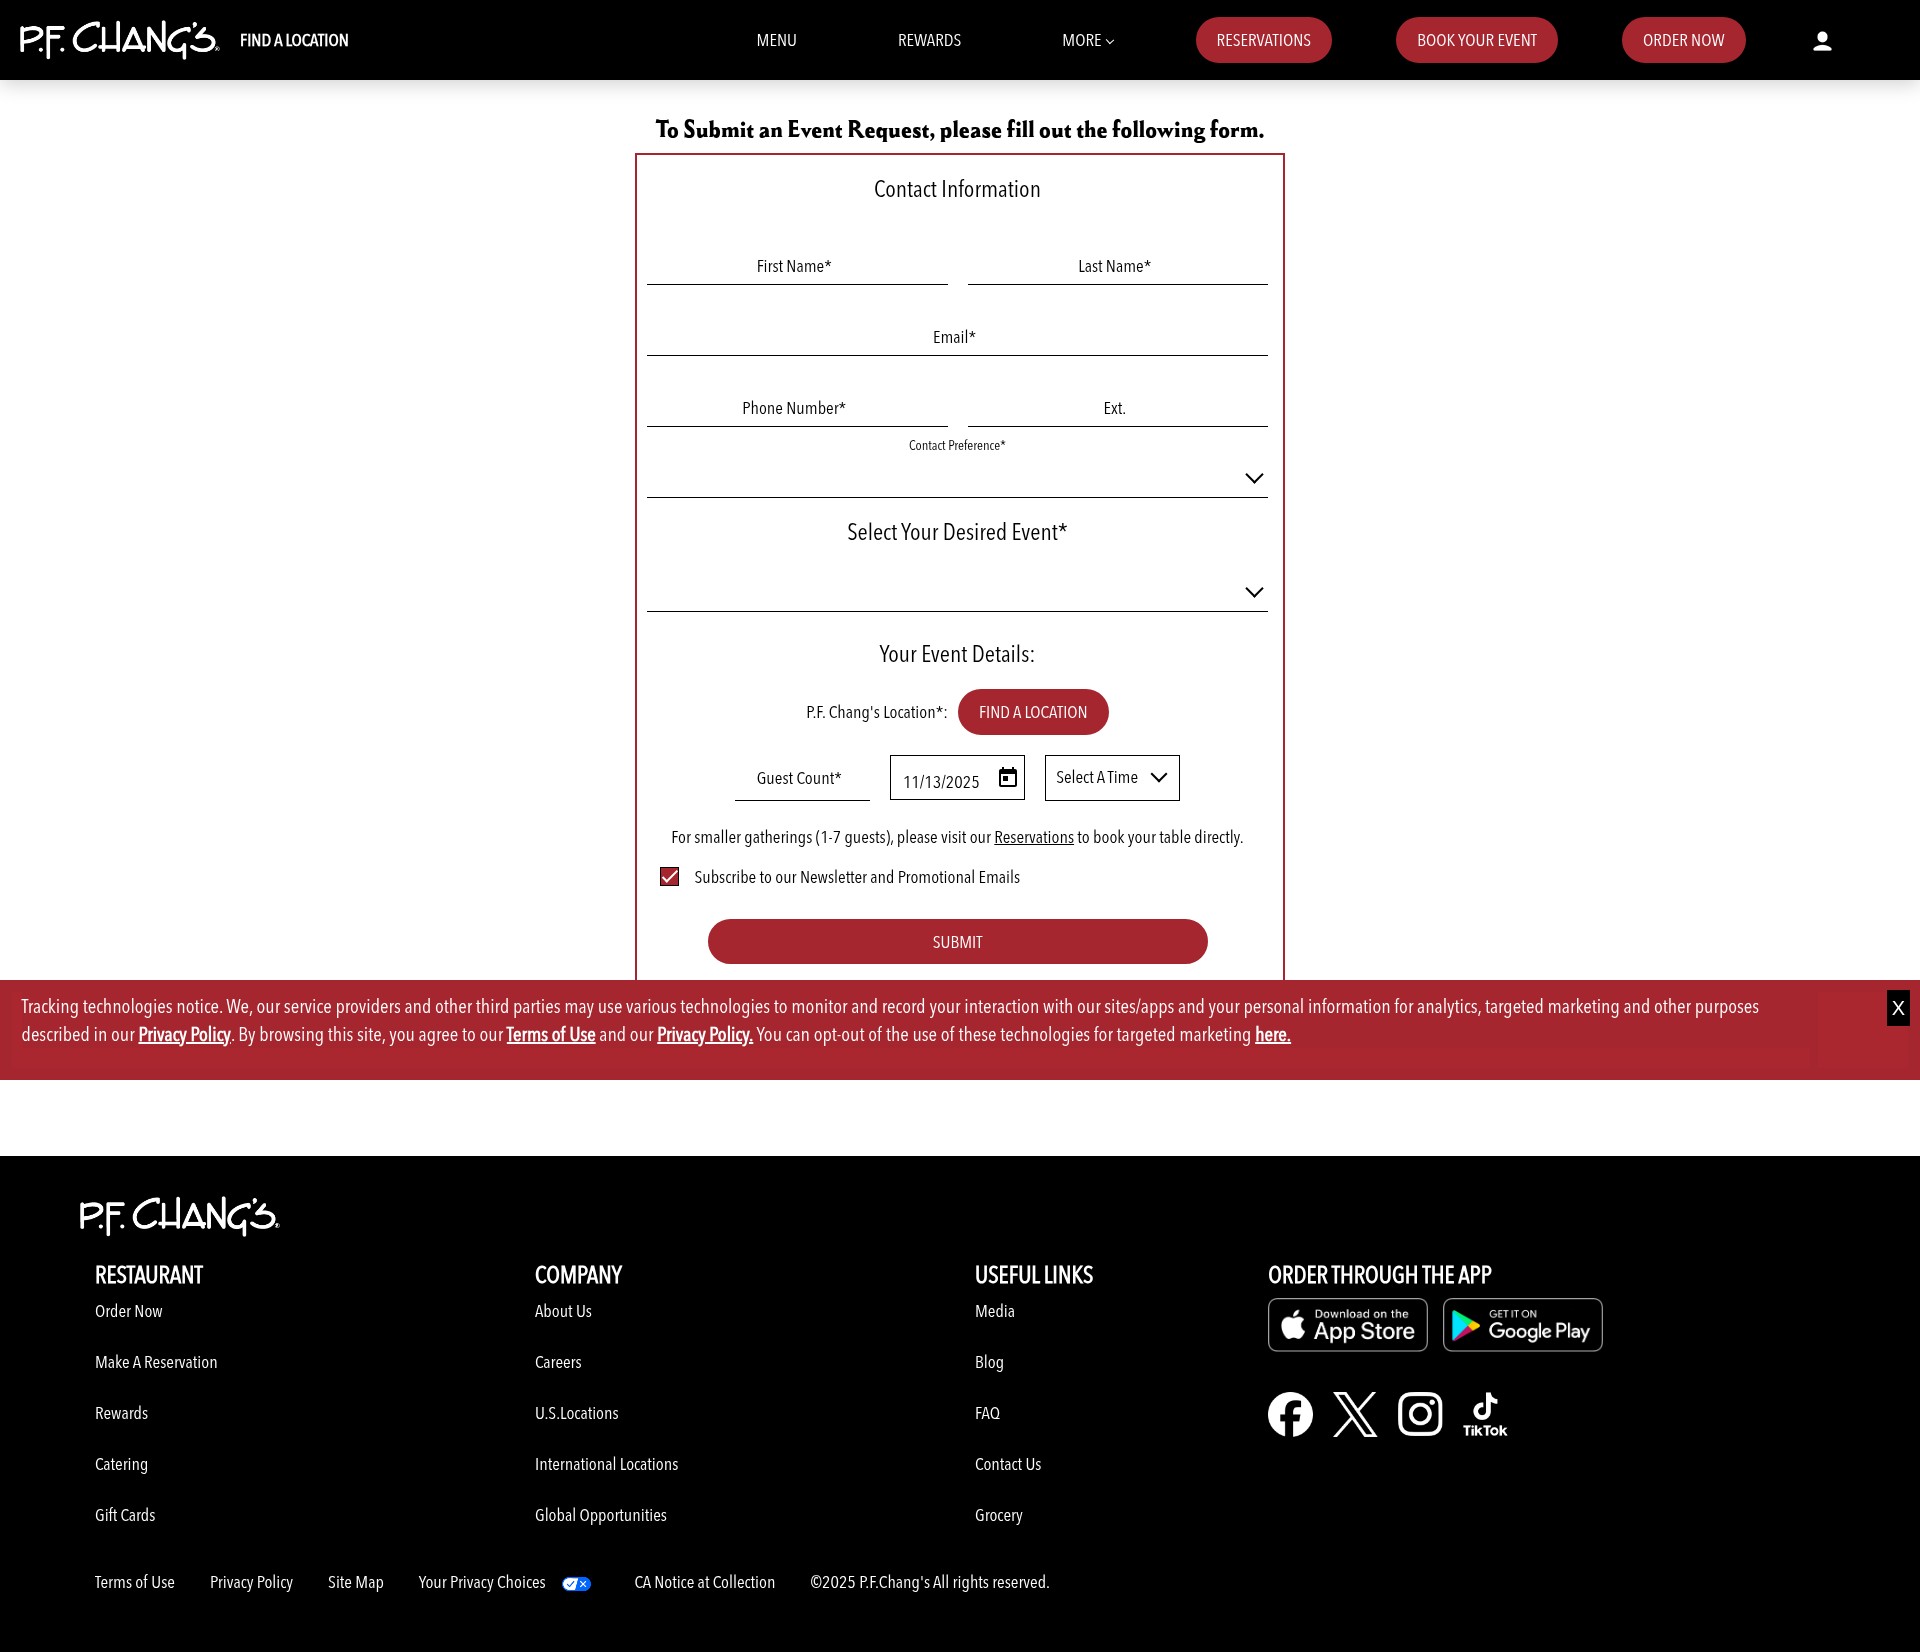Image resolution: width=1920 pixels, height=1652 pixels.
Task: Expand the Contact Preference dropdown
Action: (957, 478)
